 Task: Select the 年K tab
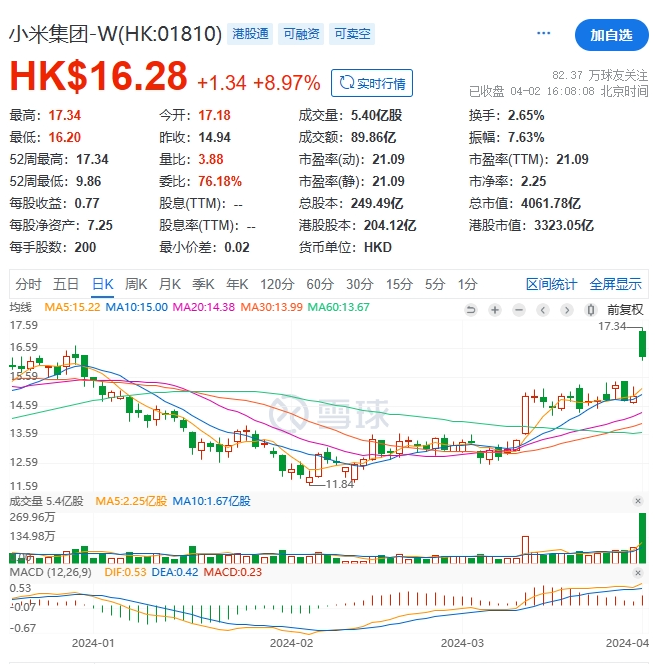click(x=237, y=284)
